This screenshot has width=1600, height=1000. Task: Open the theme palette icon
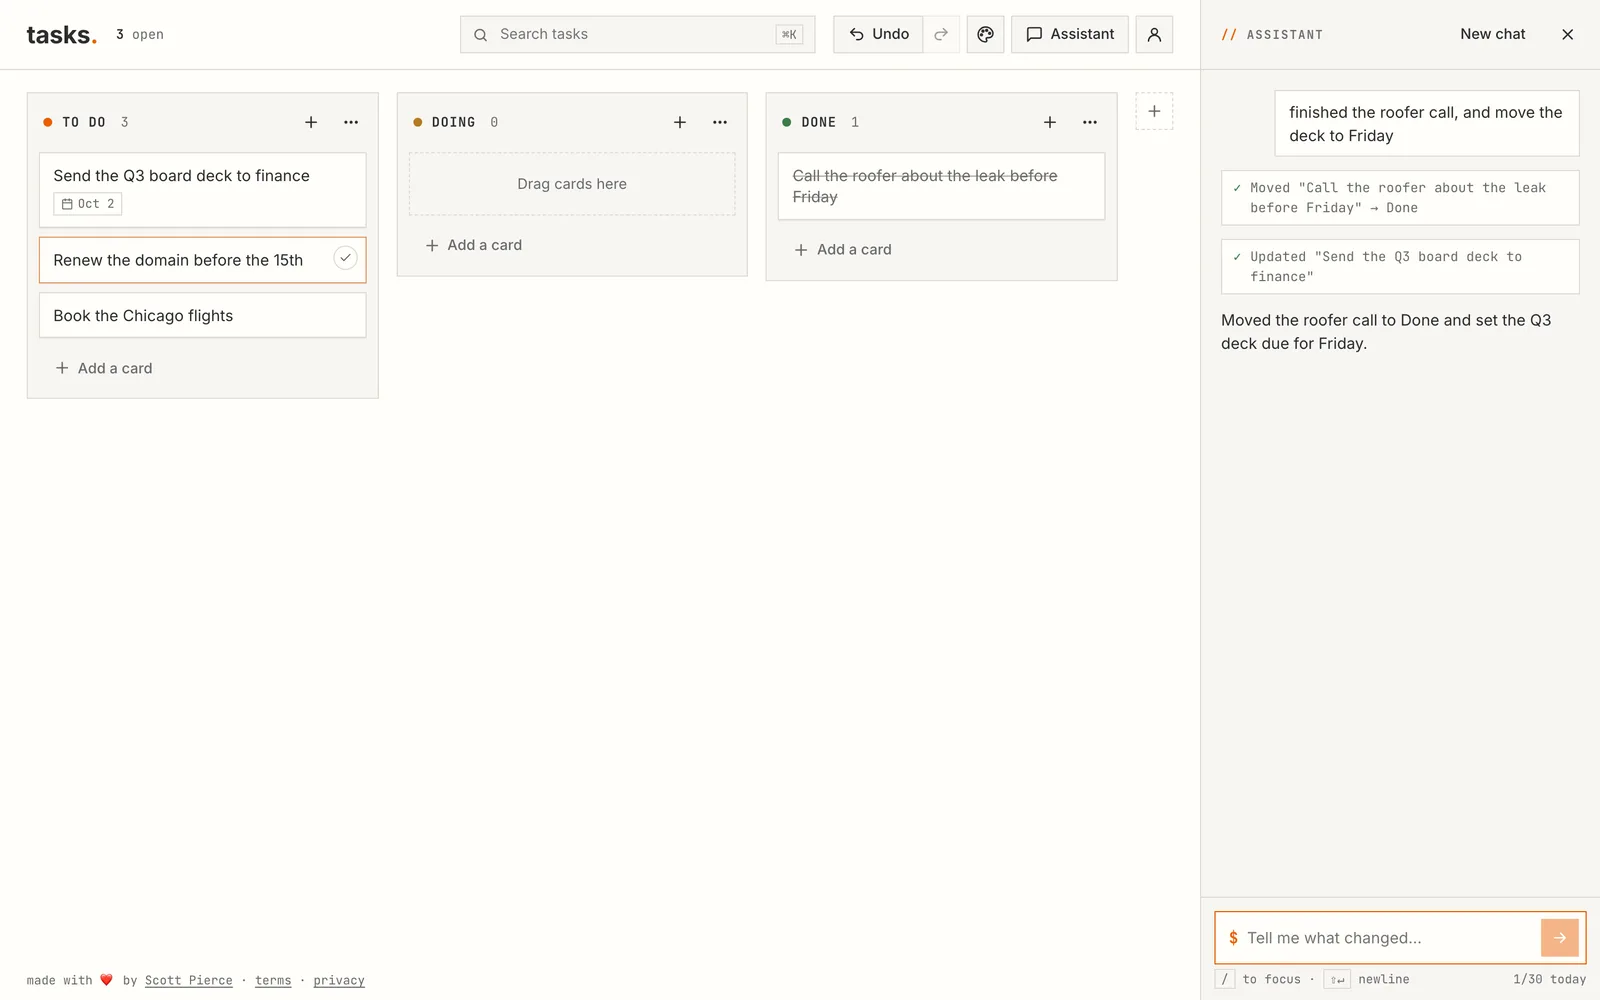985,34
